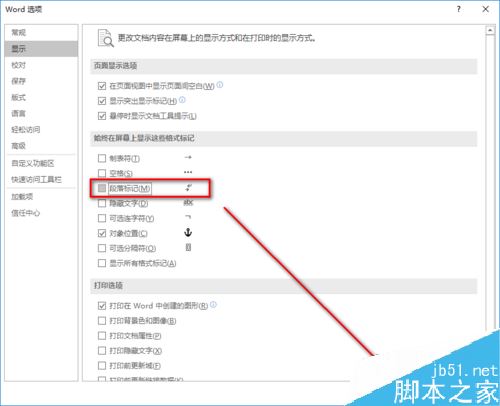
Task: Click info icon beside 打印在 Word 中创建的图形(R)
Action: click(213, 304)
